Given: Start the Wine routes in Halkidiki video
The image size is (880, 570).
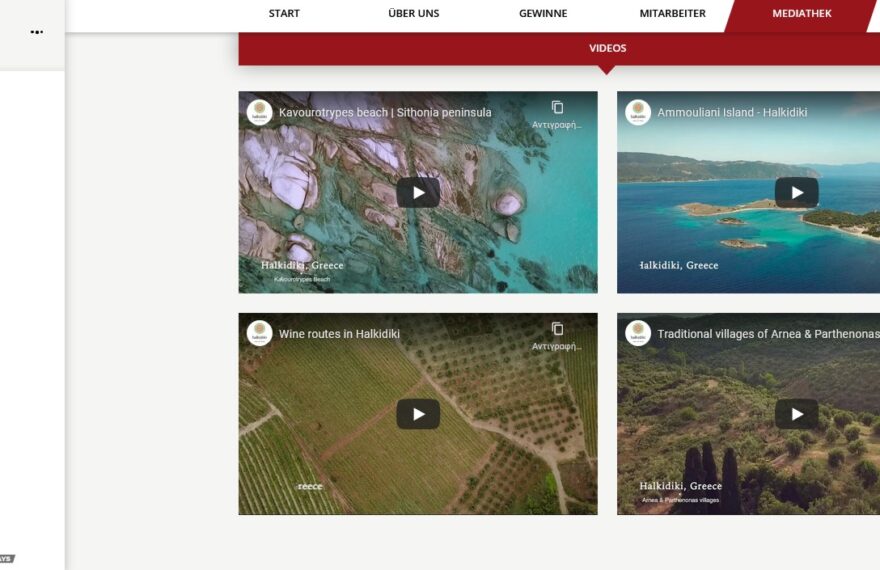Looking at the screenshot, I should (418, 414).
